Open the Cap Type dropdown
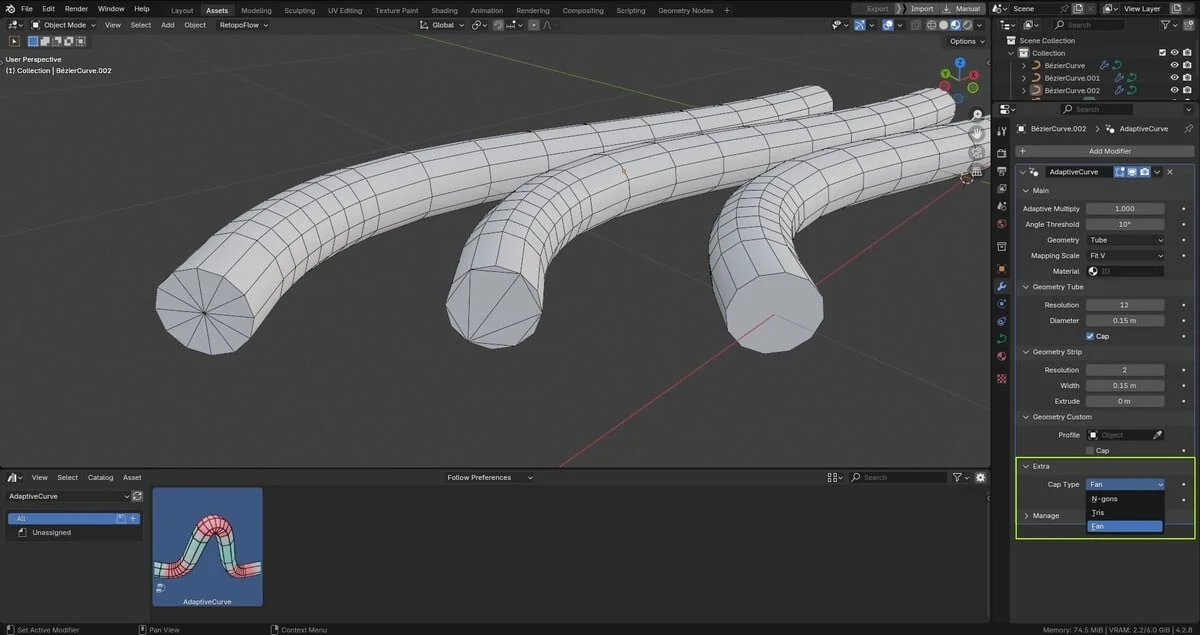1200x635 pixels. 1125,484
